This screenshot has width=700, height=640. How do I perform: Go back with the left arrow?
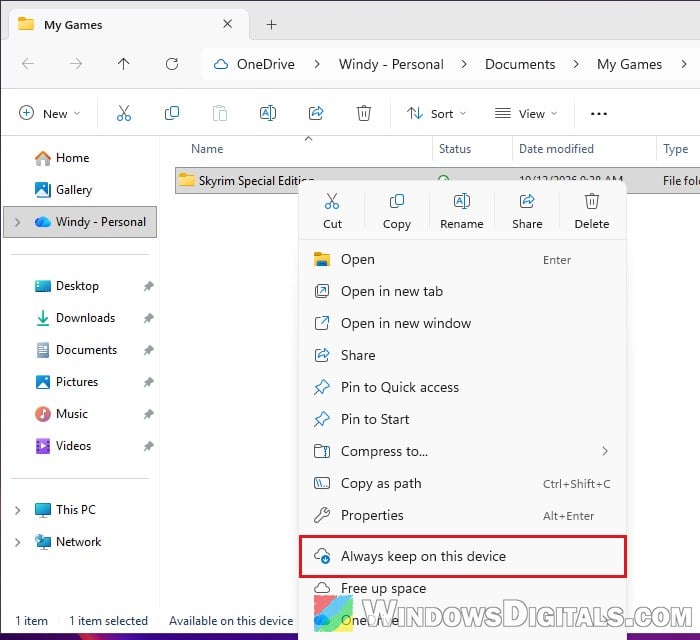point(28,64)
